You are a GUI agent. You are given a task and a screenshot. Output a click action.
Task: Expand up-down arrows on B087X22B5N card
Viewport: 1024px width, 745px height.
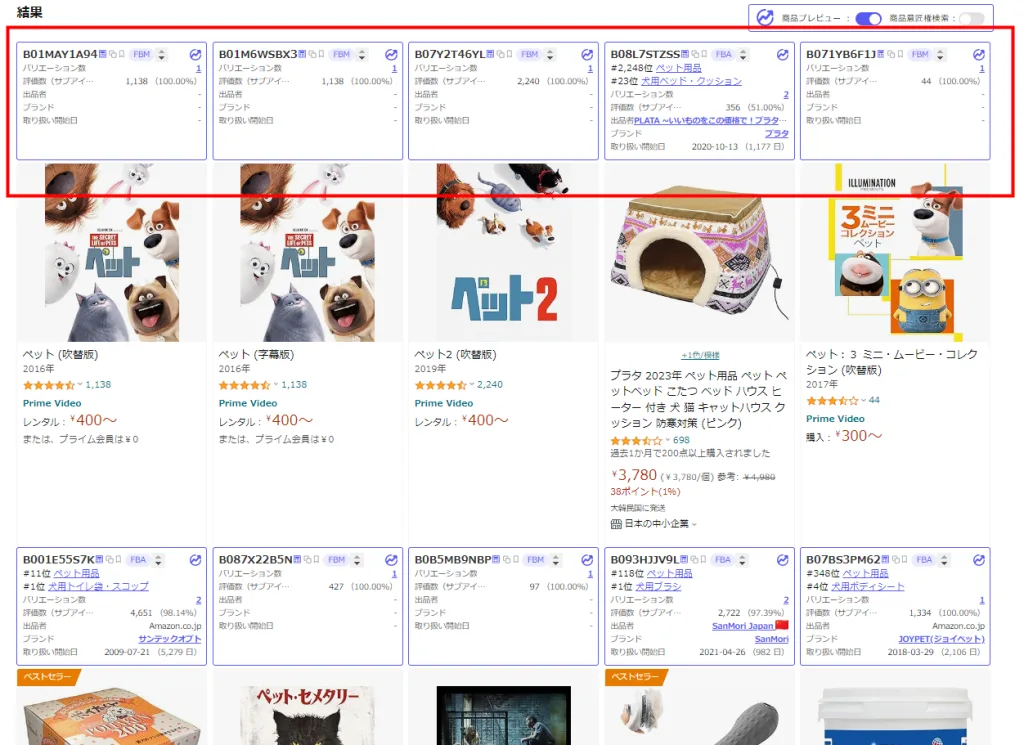click(357, 560)
